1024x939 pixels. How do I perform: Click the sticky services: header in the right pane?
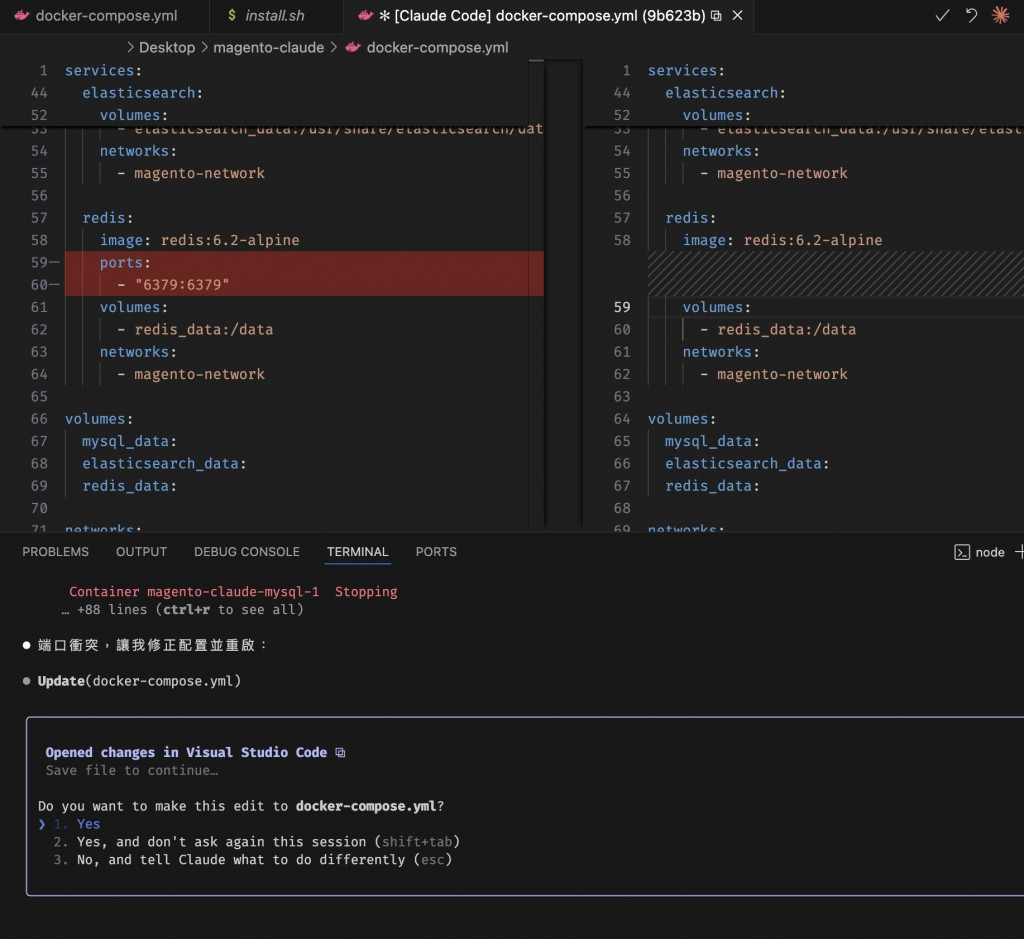point(686,71)
